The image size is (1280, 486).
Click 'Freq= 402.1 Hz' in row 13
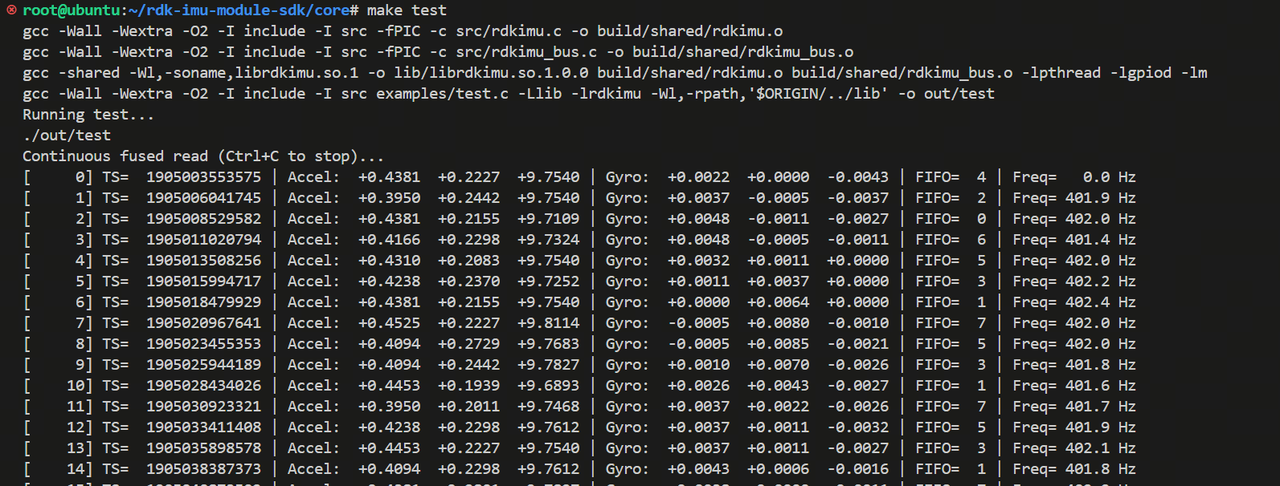(x=1074, y=447)
